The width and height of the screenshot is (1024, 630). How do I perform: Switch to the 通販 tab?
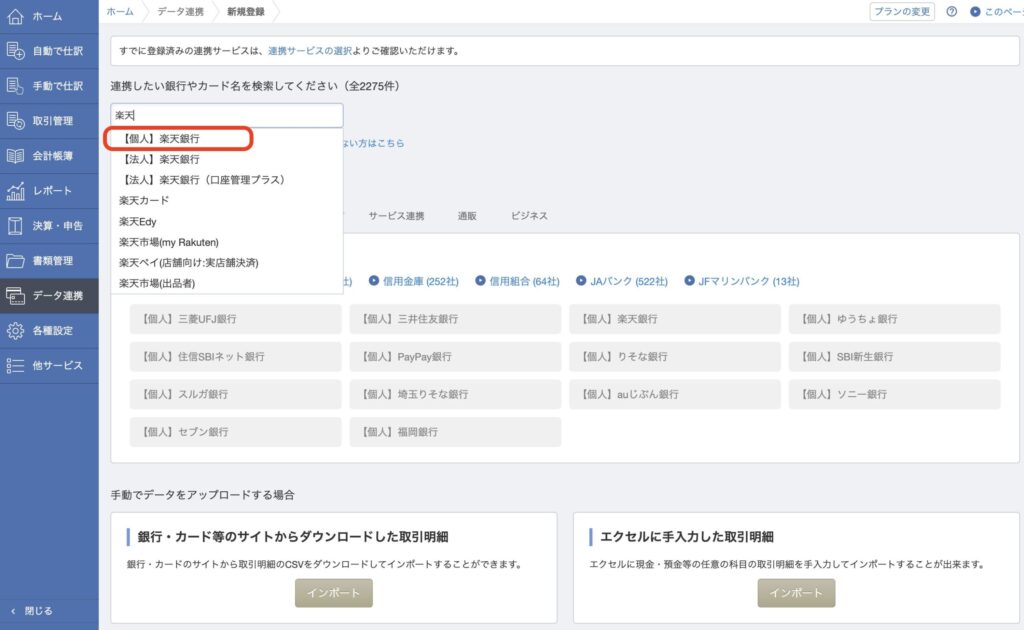coord(466,216)
